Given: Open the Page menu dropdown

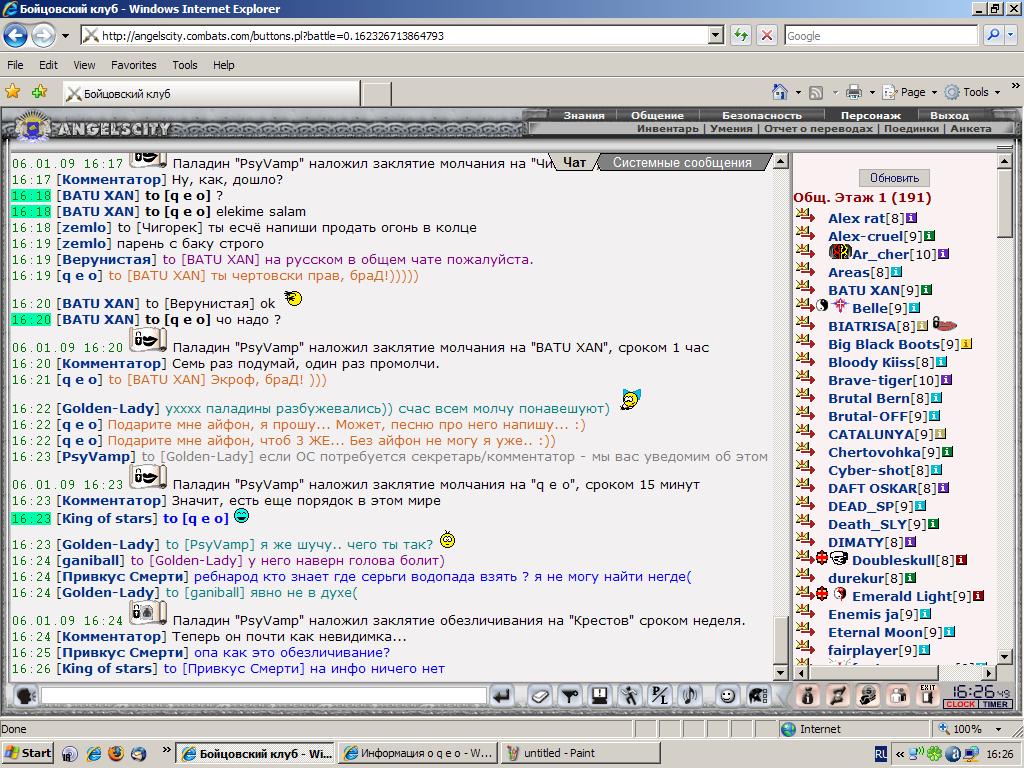Looking at the screenshot, I should coord(911,92).
